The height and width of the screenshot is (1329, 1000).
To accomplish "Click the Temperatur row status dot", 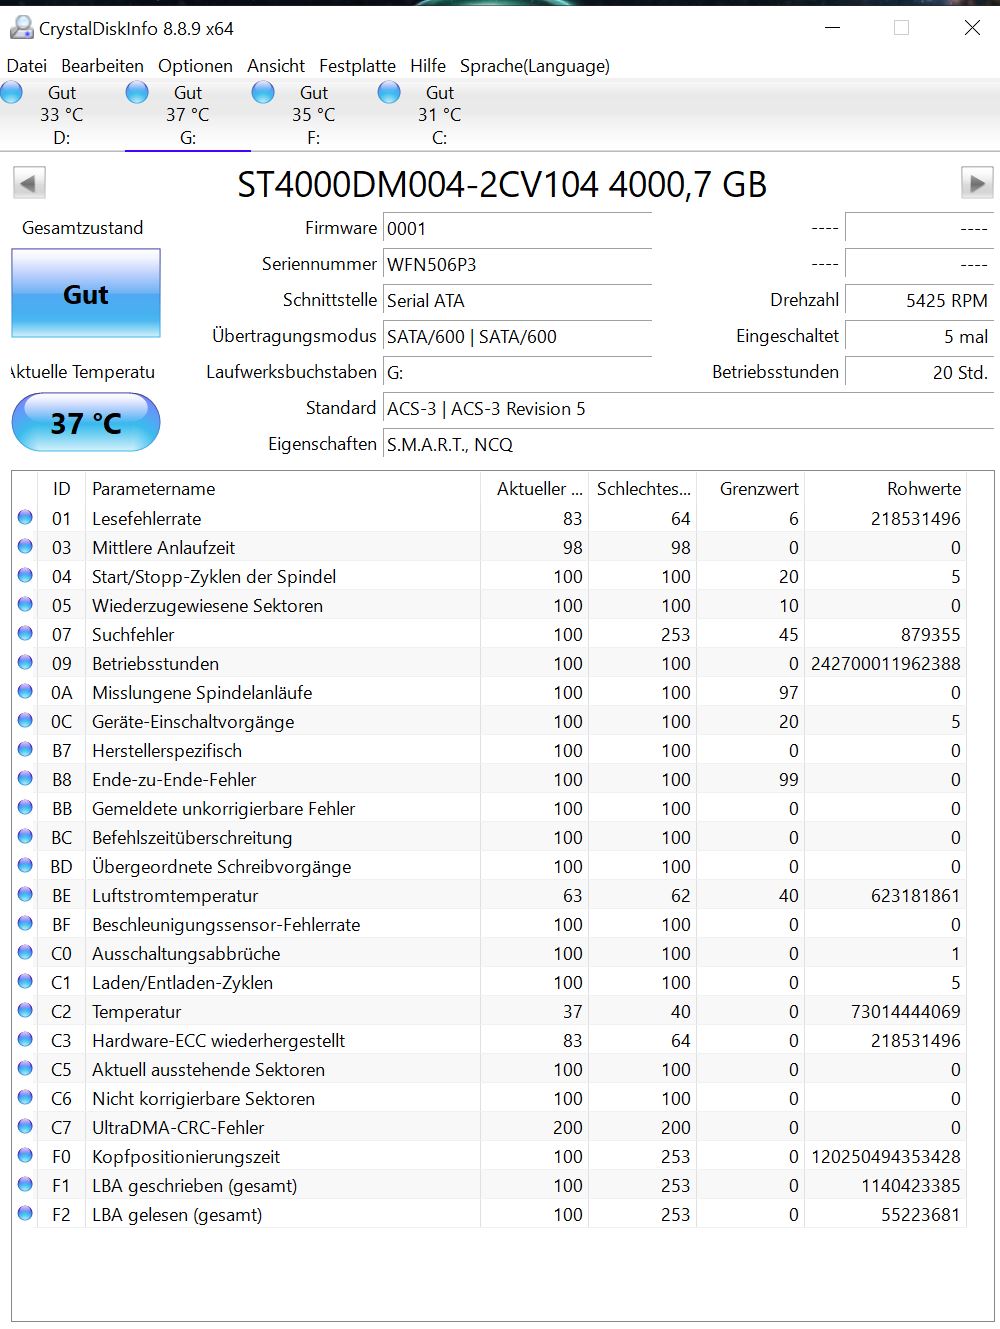I will tap(25, 1011).
